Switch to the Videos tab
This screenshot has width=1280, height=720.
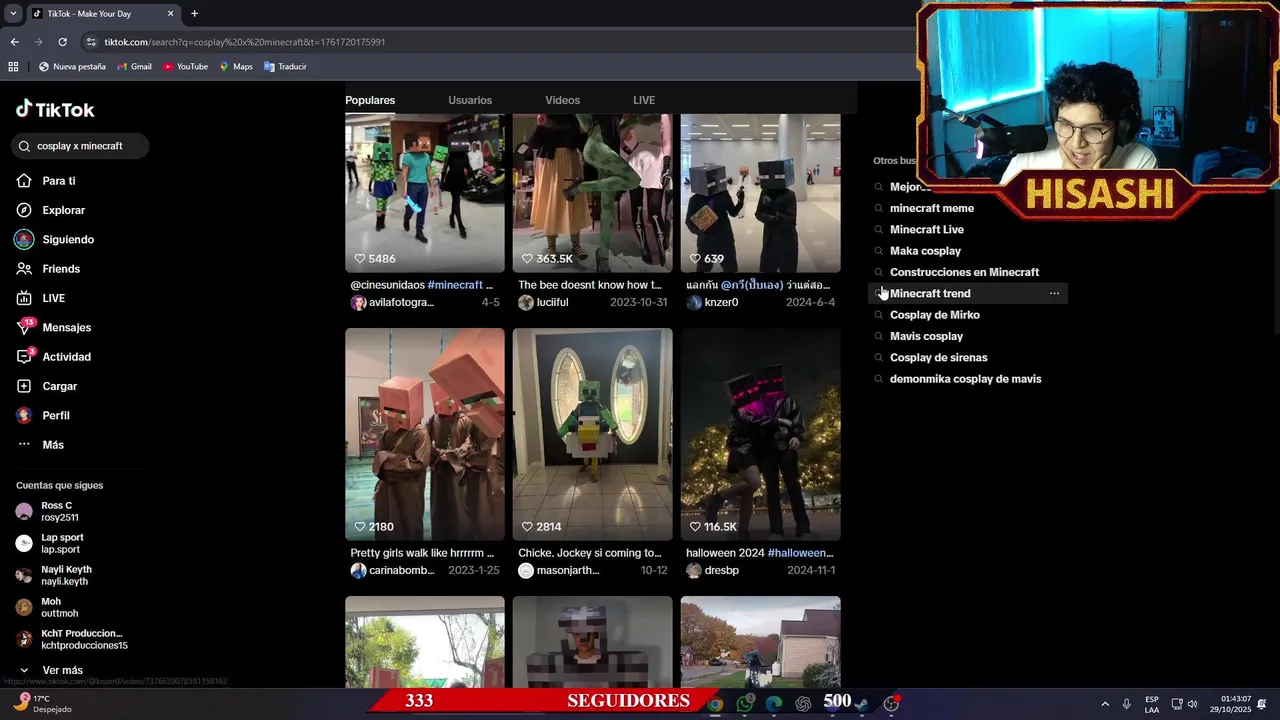[562, 100]
